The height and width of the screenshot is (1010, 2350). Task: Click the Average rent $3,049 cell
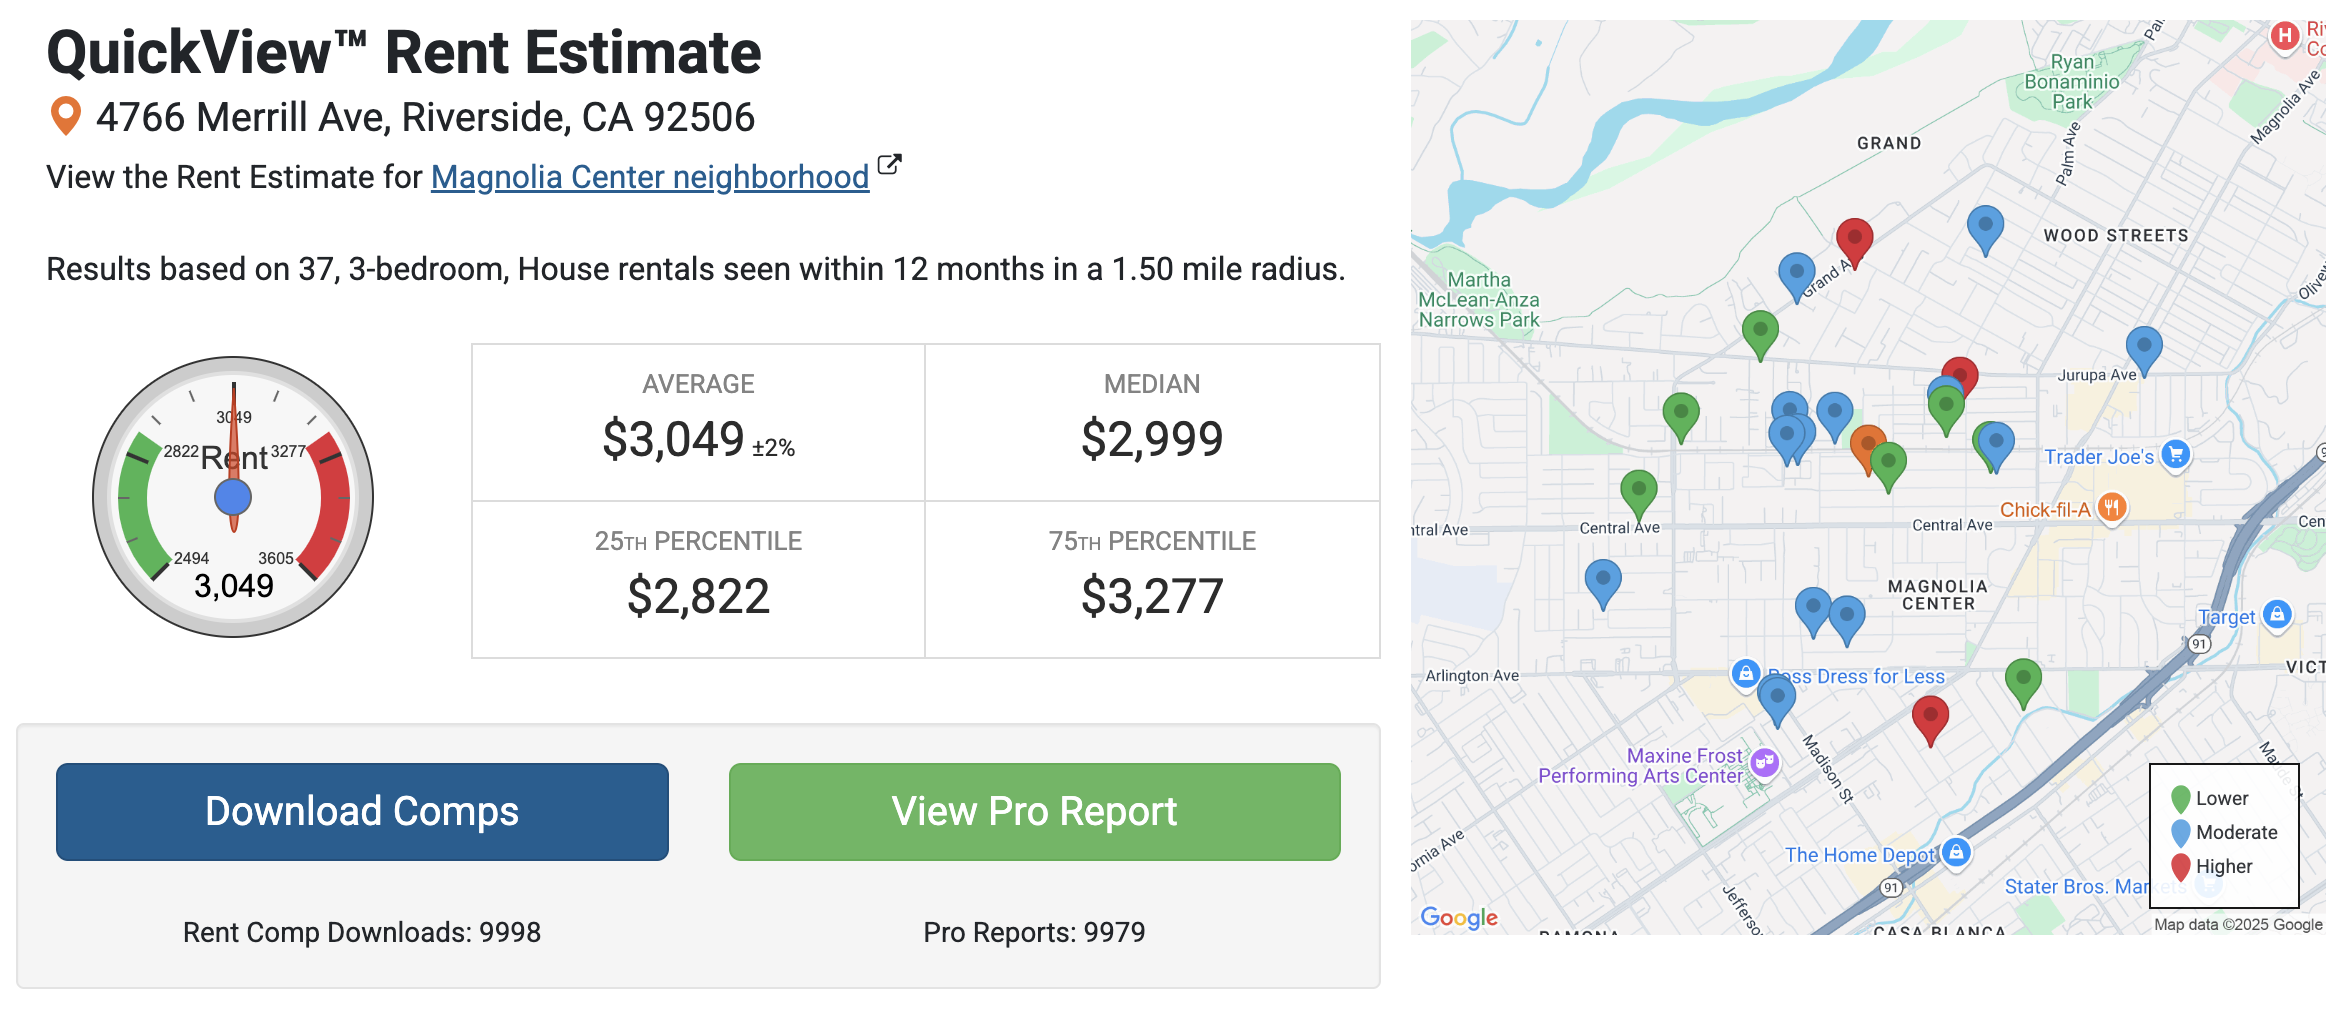(x=698, y=422)
